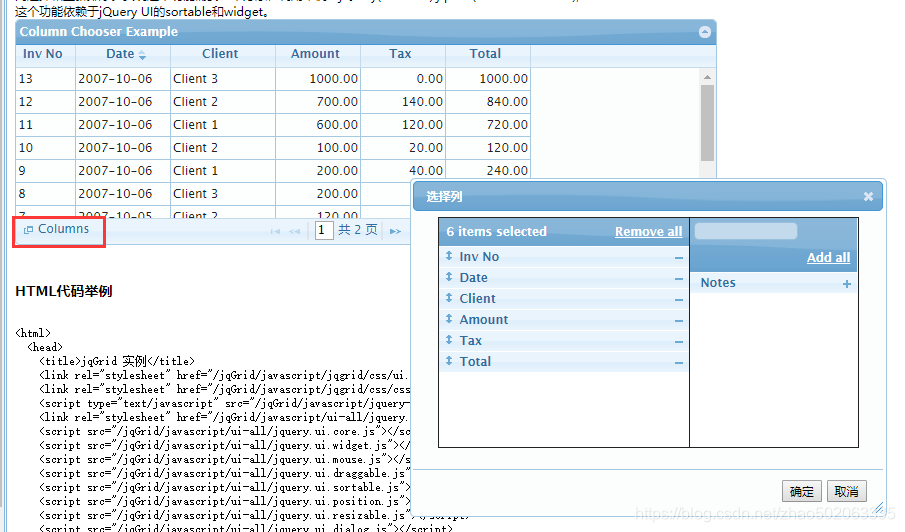This screenshot has height=532, width=905.
Task: Go to next page icon in pager
Action: coord(395,231)
